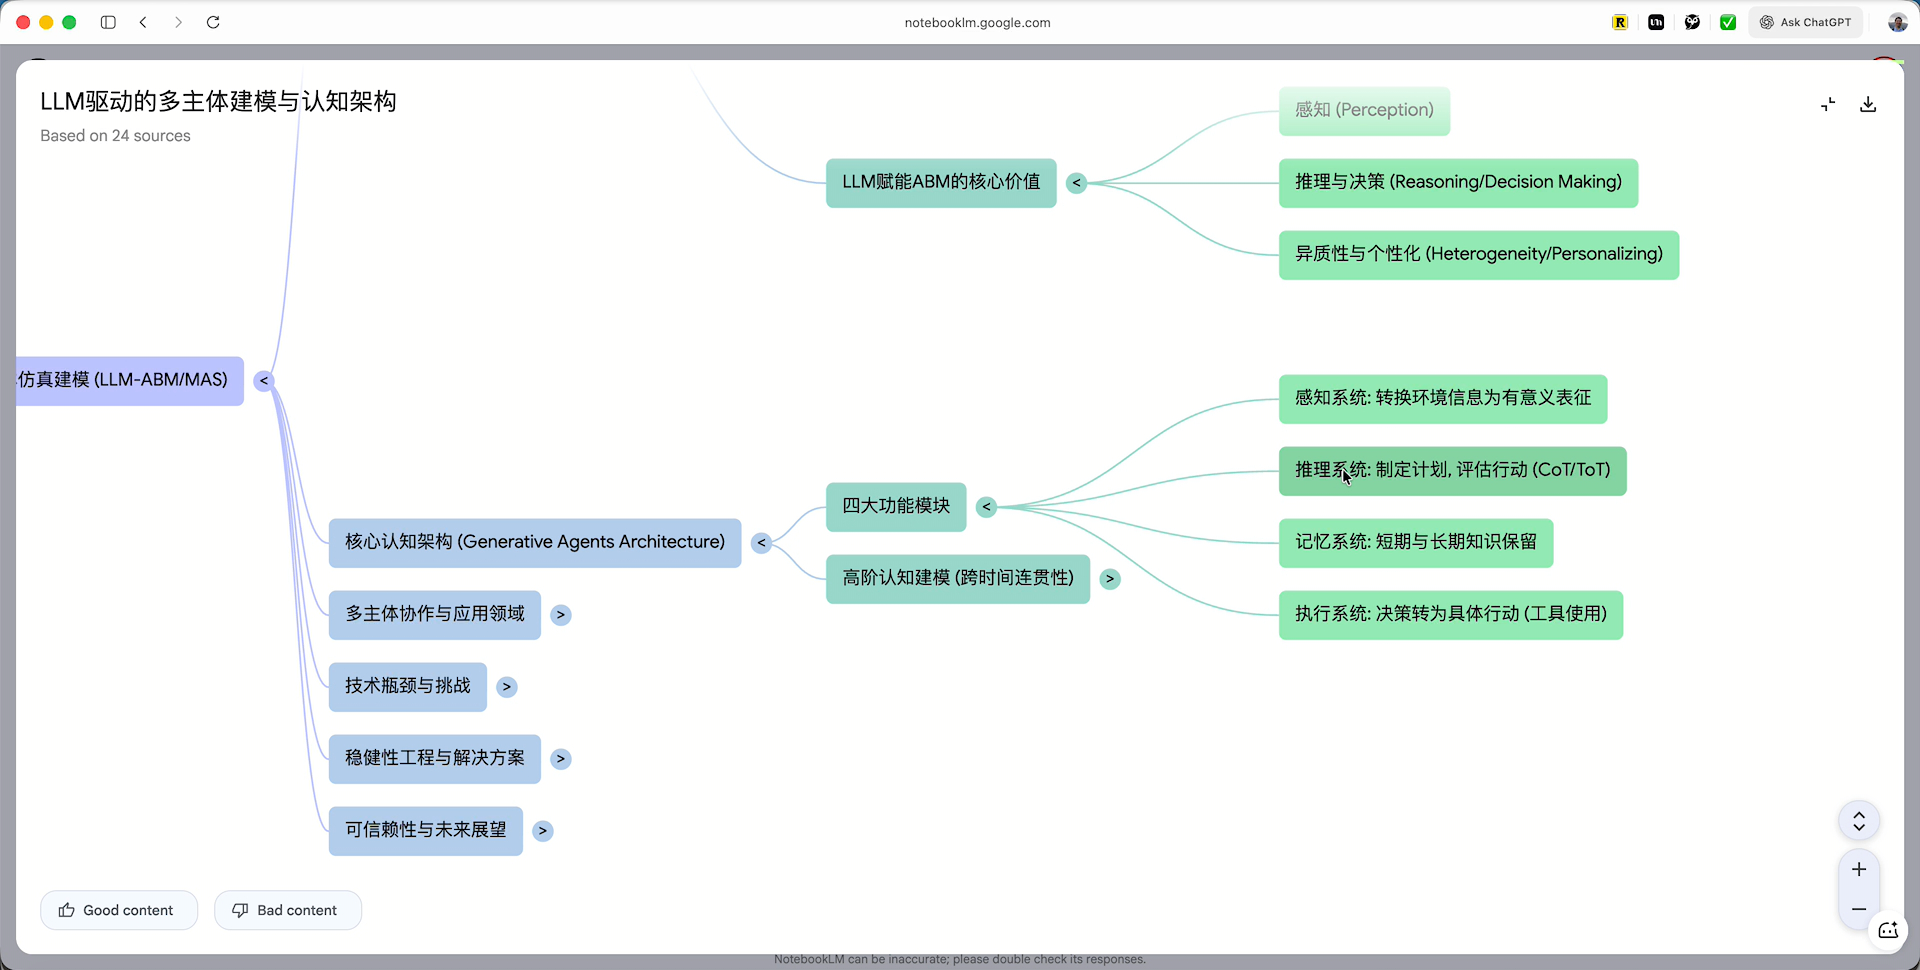Open Ask ChatGPT extension
The image size is (1920, 970).
click(1806, 22)
